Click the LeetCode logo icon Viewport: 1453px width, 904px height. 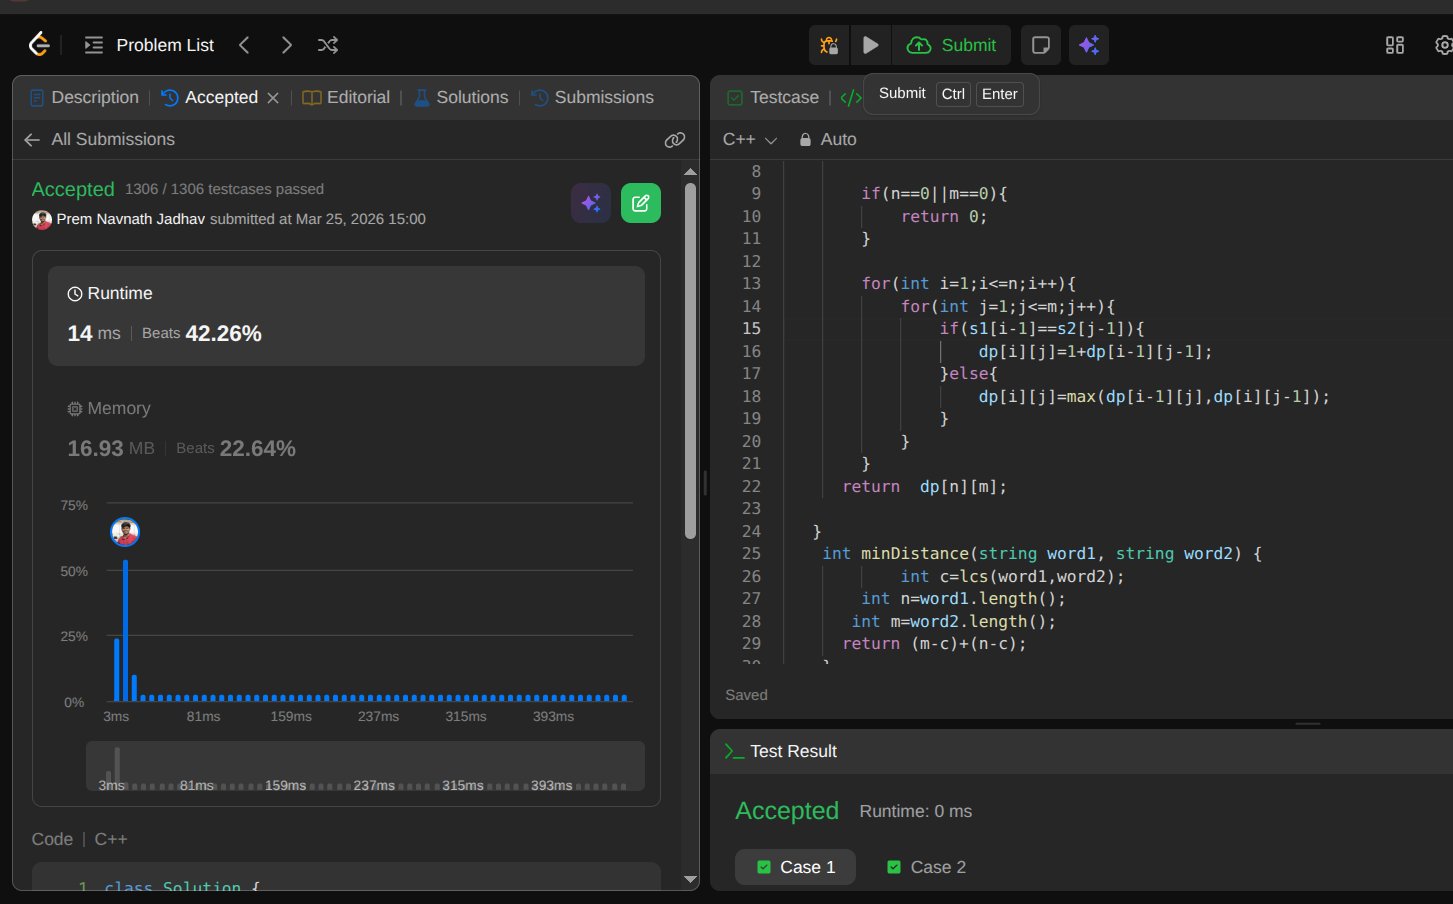point(38,45)
